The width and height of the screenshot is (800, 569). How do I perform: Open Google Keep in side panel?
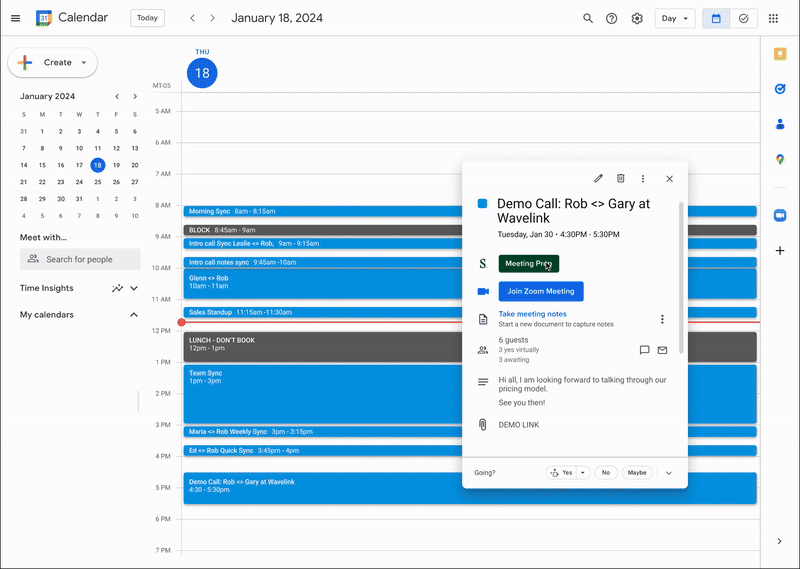coord(780,54)
